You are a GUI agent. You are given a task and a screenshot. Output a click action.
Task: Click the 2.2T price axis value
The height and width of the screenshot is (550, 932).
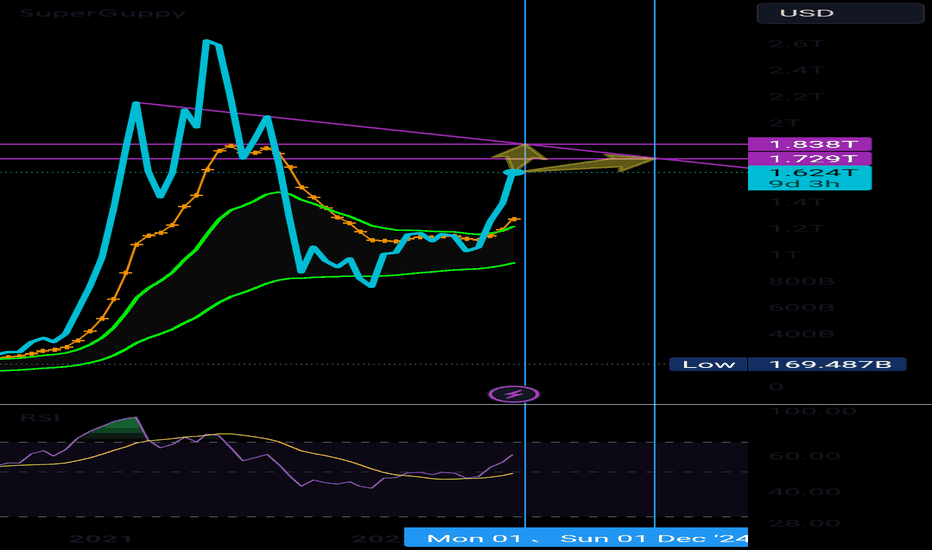click(x=796, y=97)
